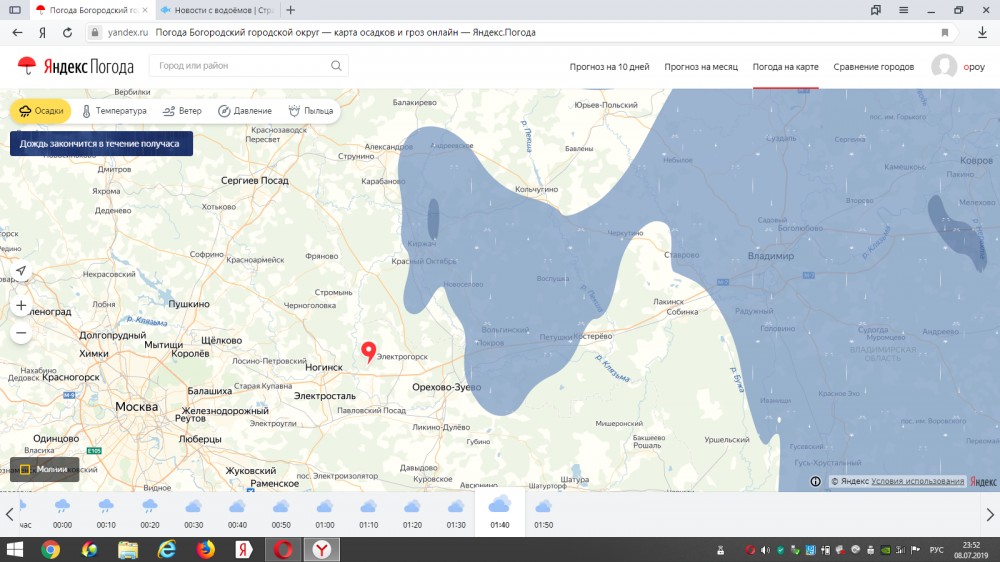
Task: Select the 01:00 timeline forecast
Action: click(x=325, y=513)
